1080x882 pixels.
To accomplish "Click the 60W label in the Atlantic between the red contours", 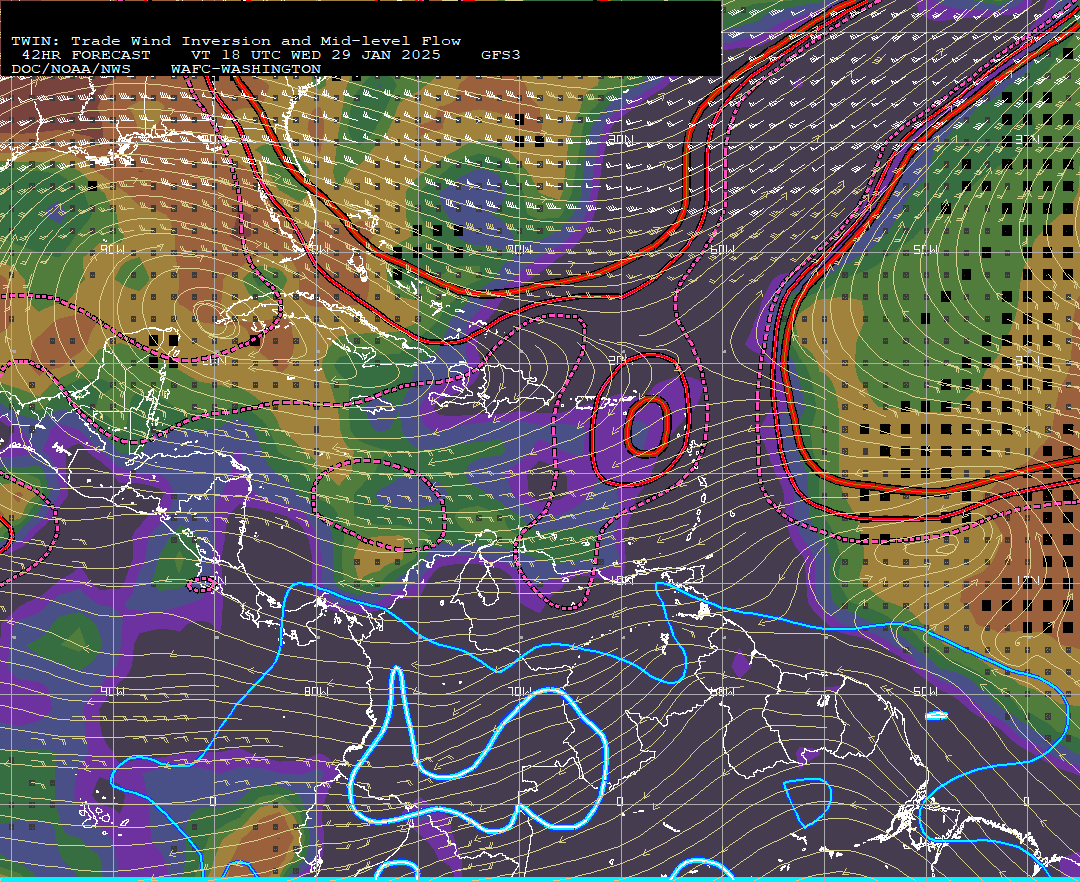I will tap(723, 249).
